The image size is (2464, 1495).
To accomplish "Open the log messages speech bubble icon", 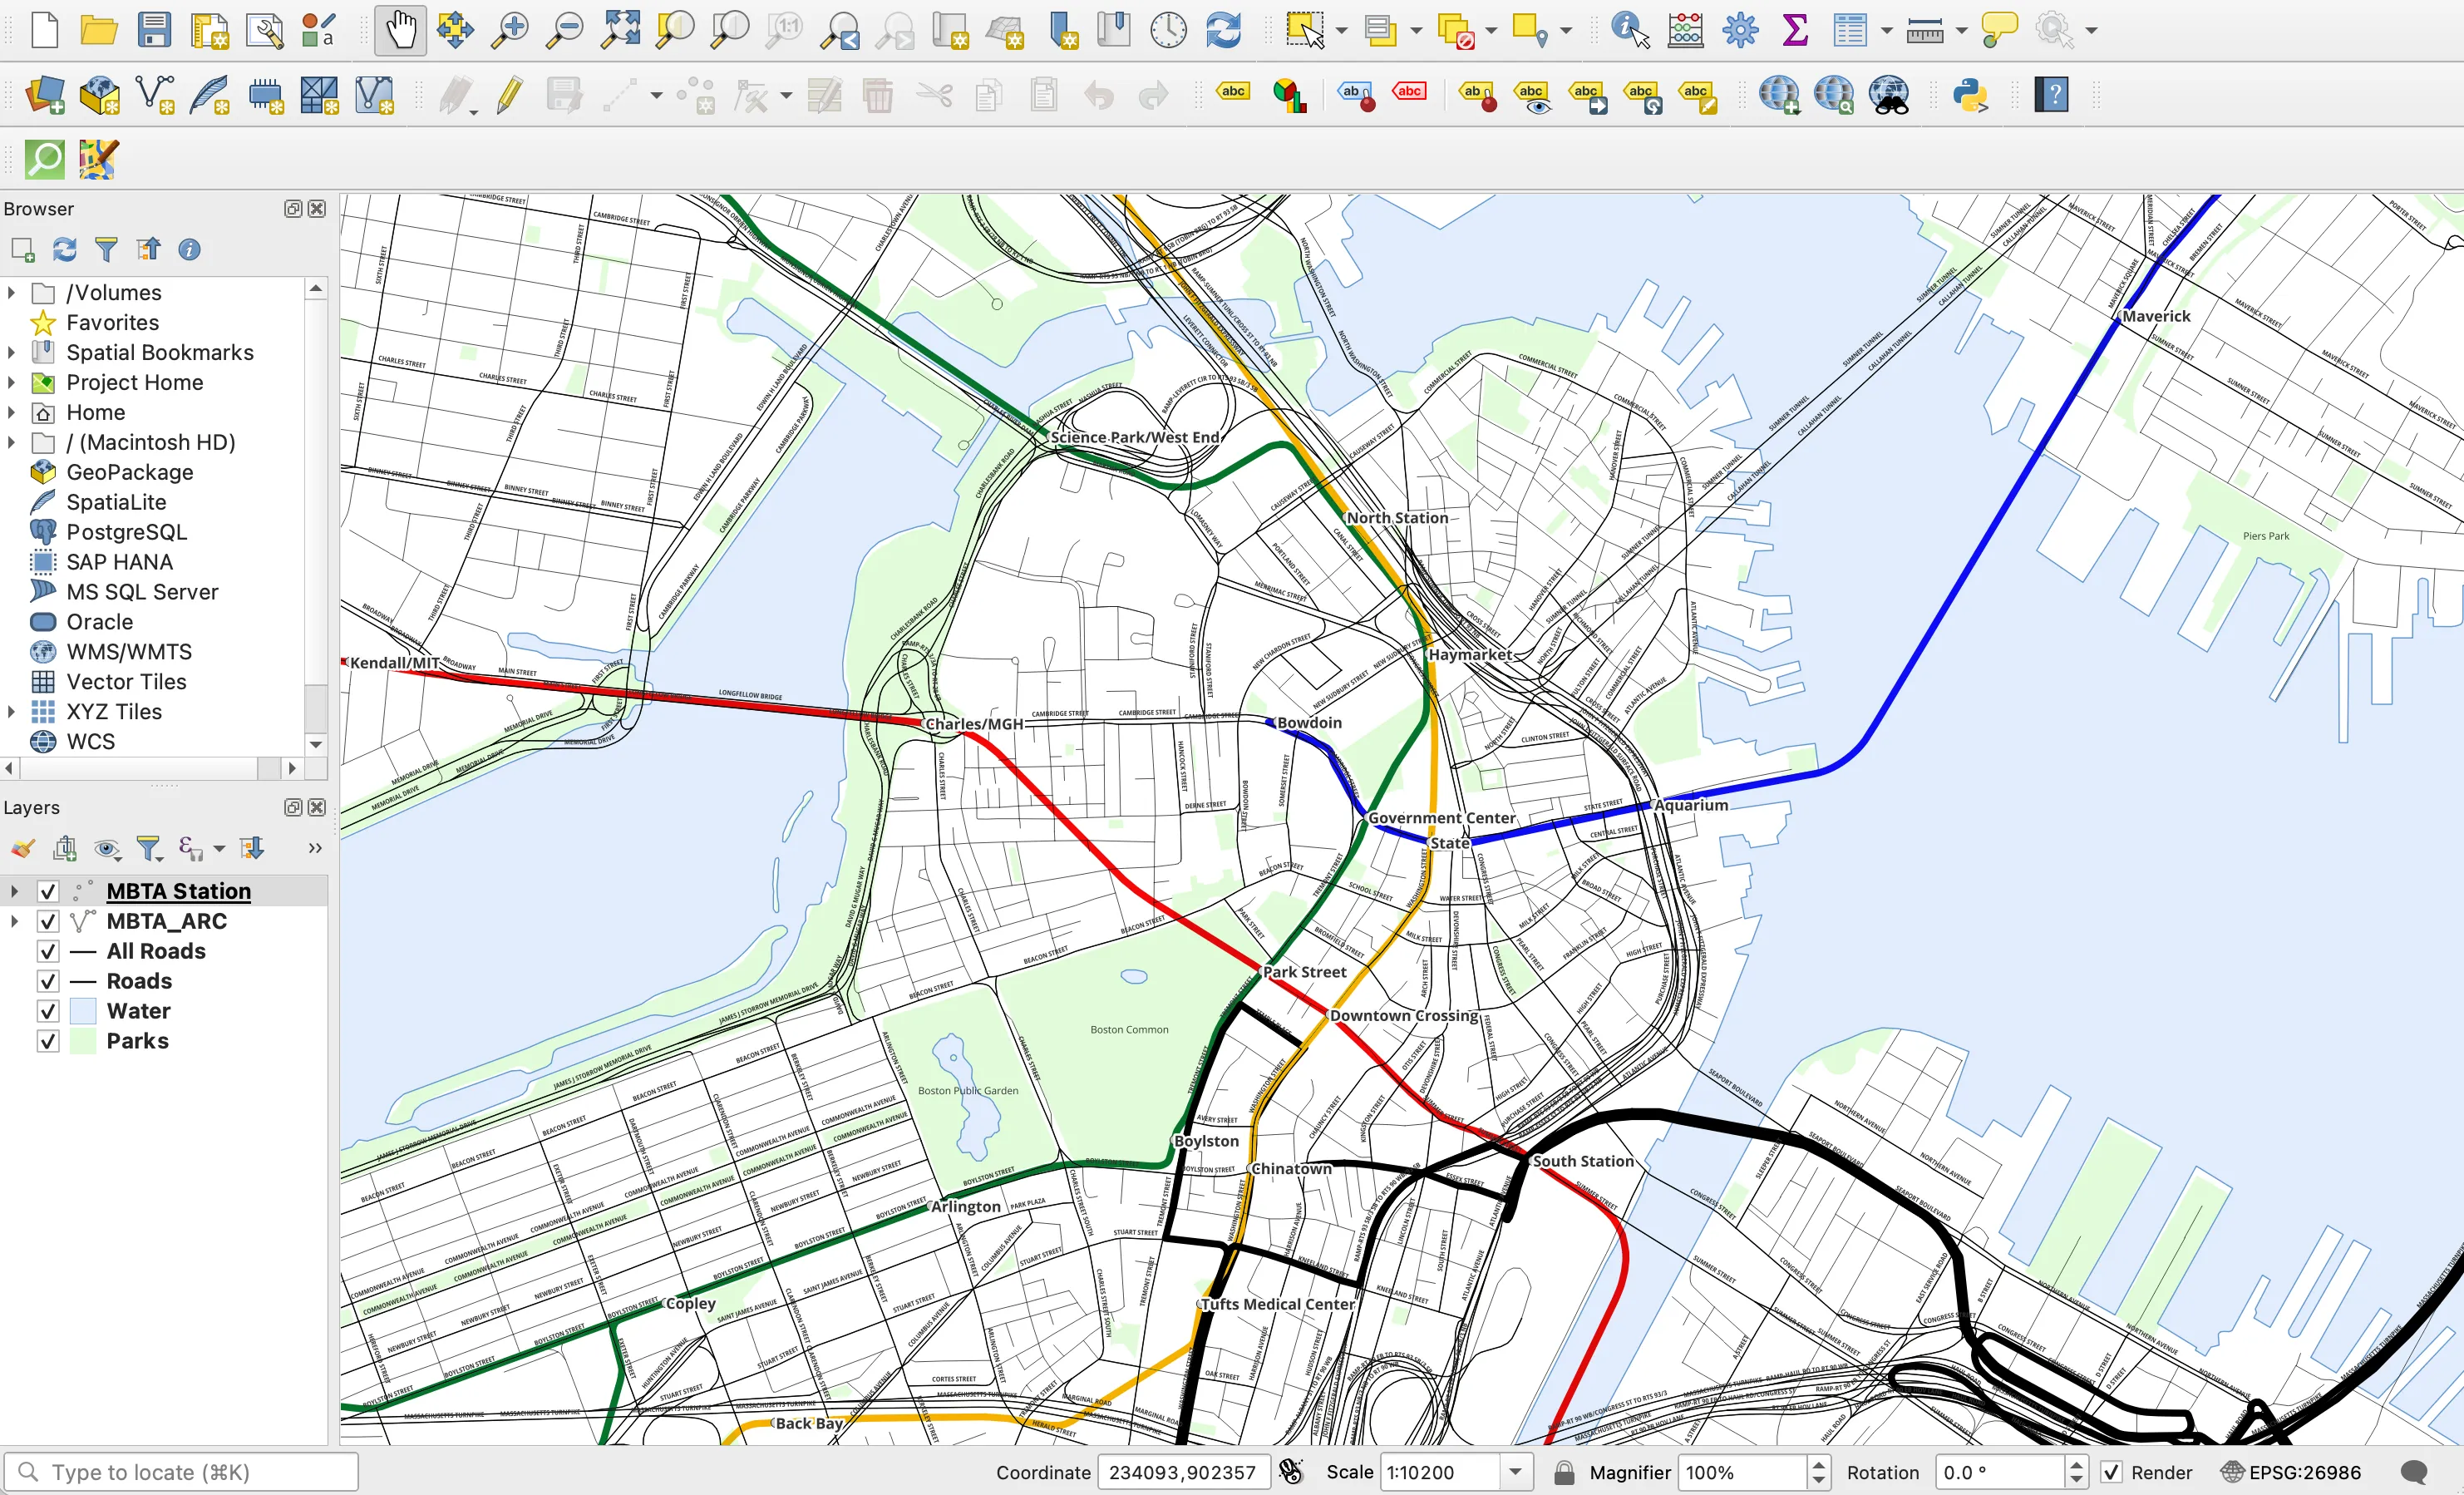I will (2414, 1472).
